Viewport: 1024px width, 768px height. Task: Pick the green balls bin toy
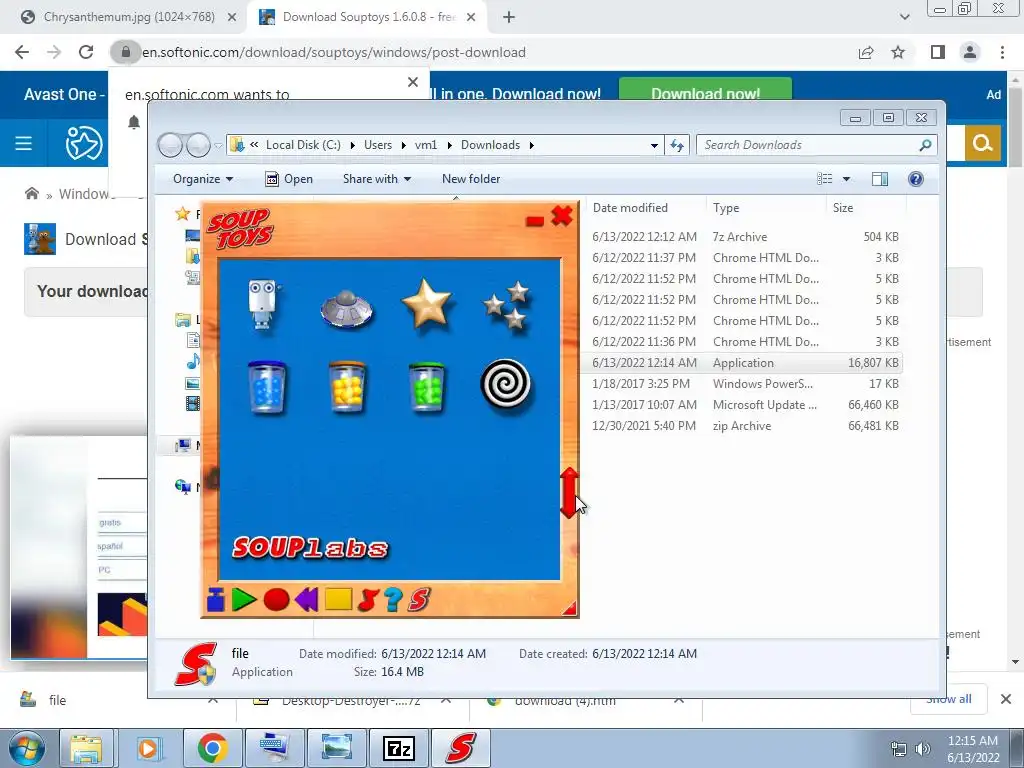pos(426,387)
